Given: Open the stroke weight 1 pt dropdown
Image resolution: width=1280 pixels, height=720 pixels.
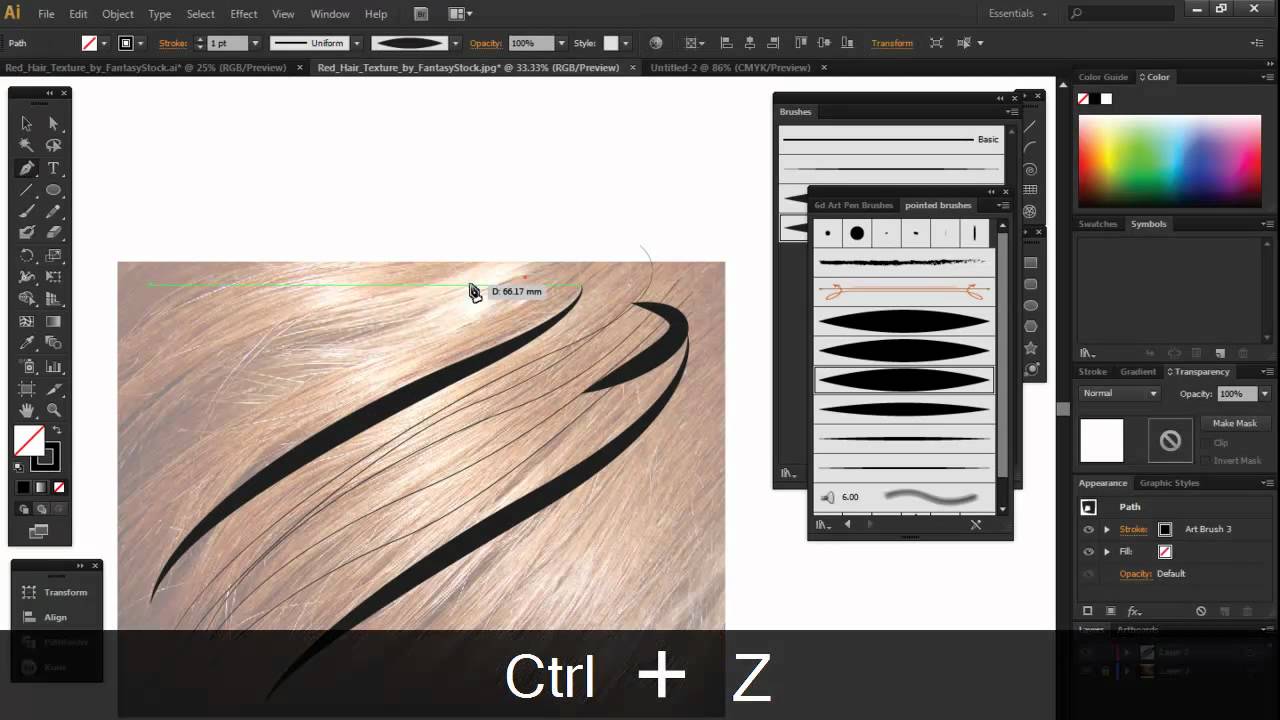Looking at the screenshot, I should click(x=255, y=43).
